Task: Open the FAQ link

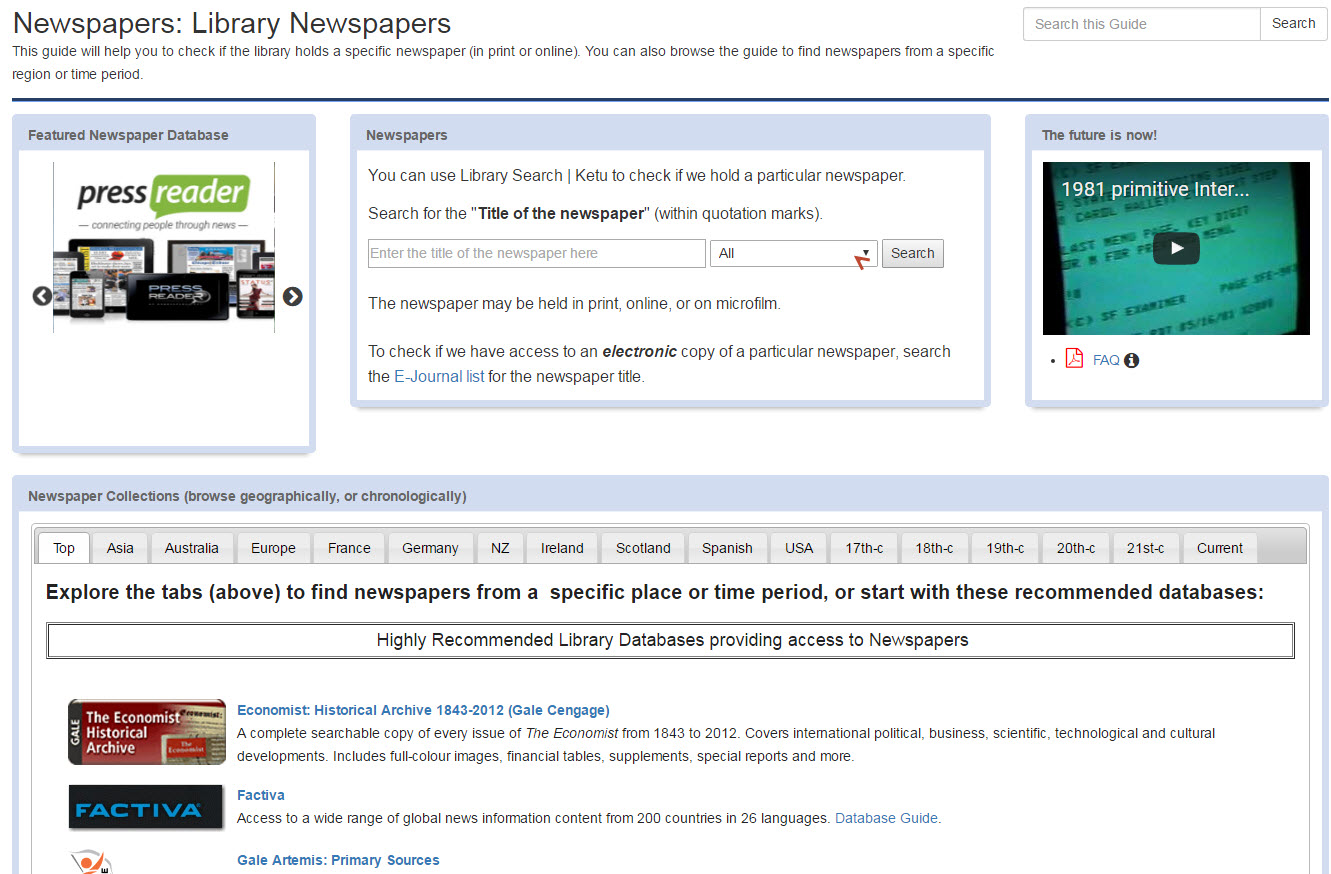Action: coord(1106,360)
